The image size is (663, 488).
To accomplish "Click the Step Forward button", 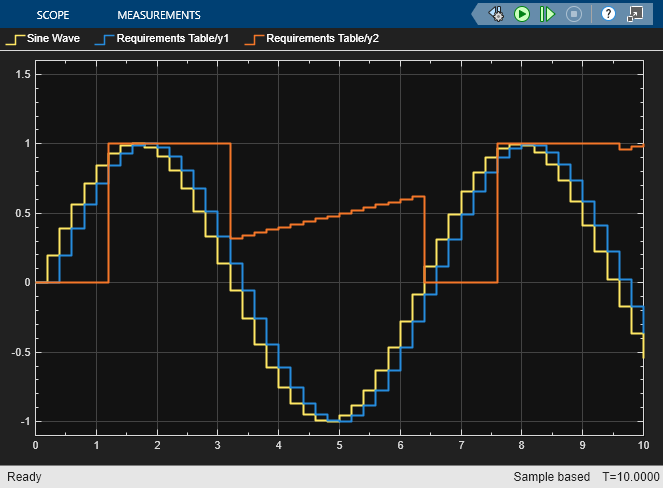I will (x=548, y=14).
